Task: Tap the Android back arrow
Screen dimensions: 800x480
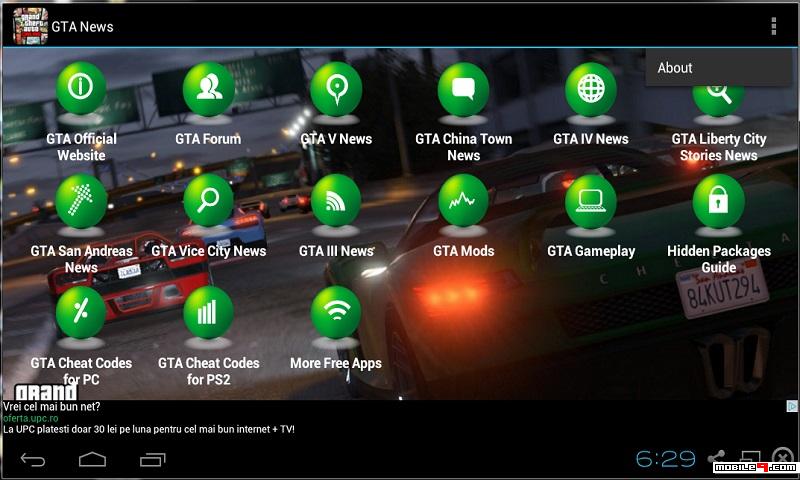Action: pyautogui.click(x=33, y=460)
